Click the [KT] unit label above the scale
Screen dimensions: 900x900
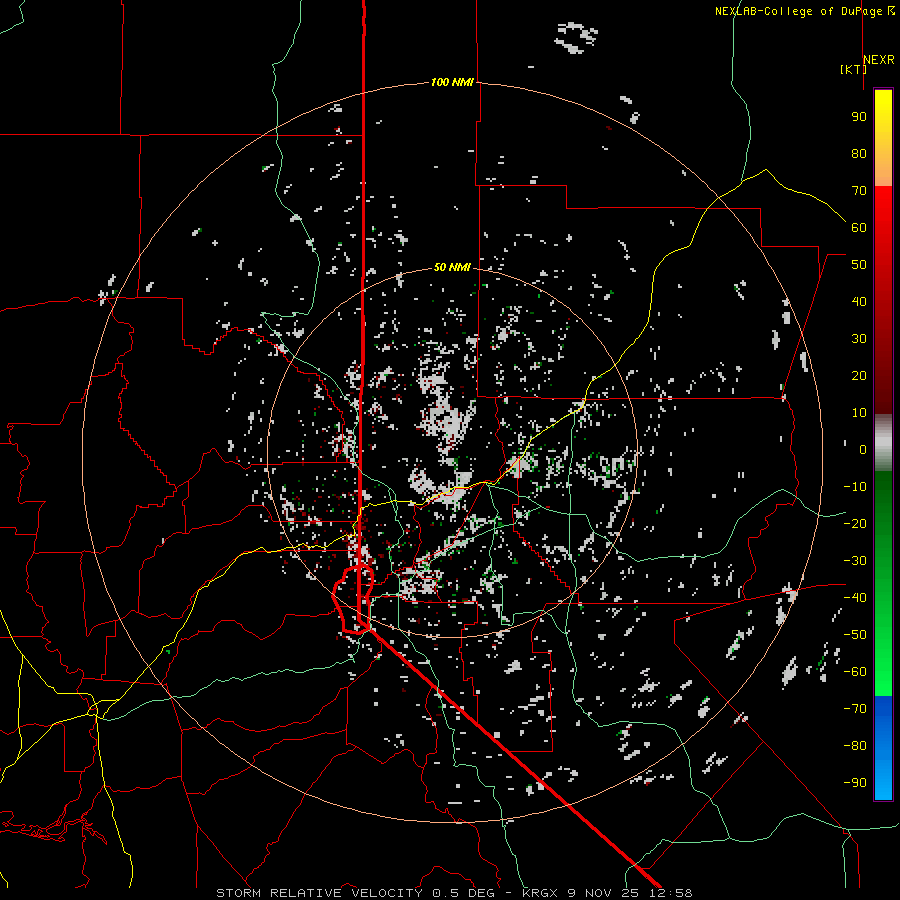(x=853, y=69)
